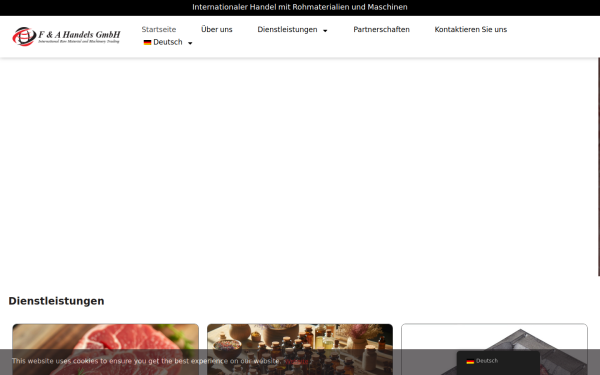The height and width of the screenshot is (375, 600).
Task: Open the bottles and spices service card image
Action: (300, 349)
